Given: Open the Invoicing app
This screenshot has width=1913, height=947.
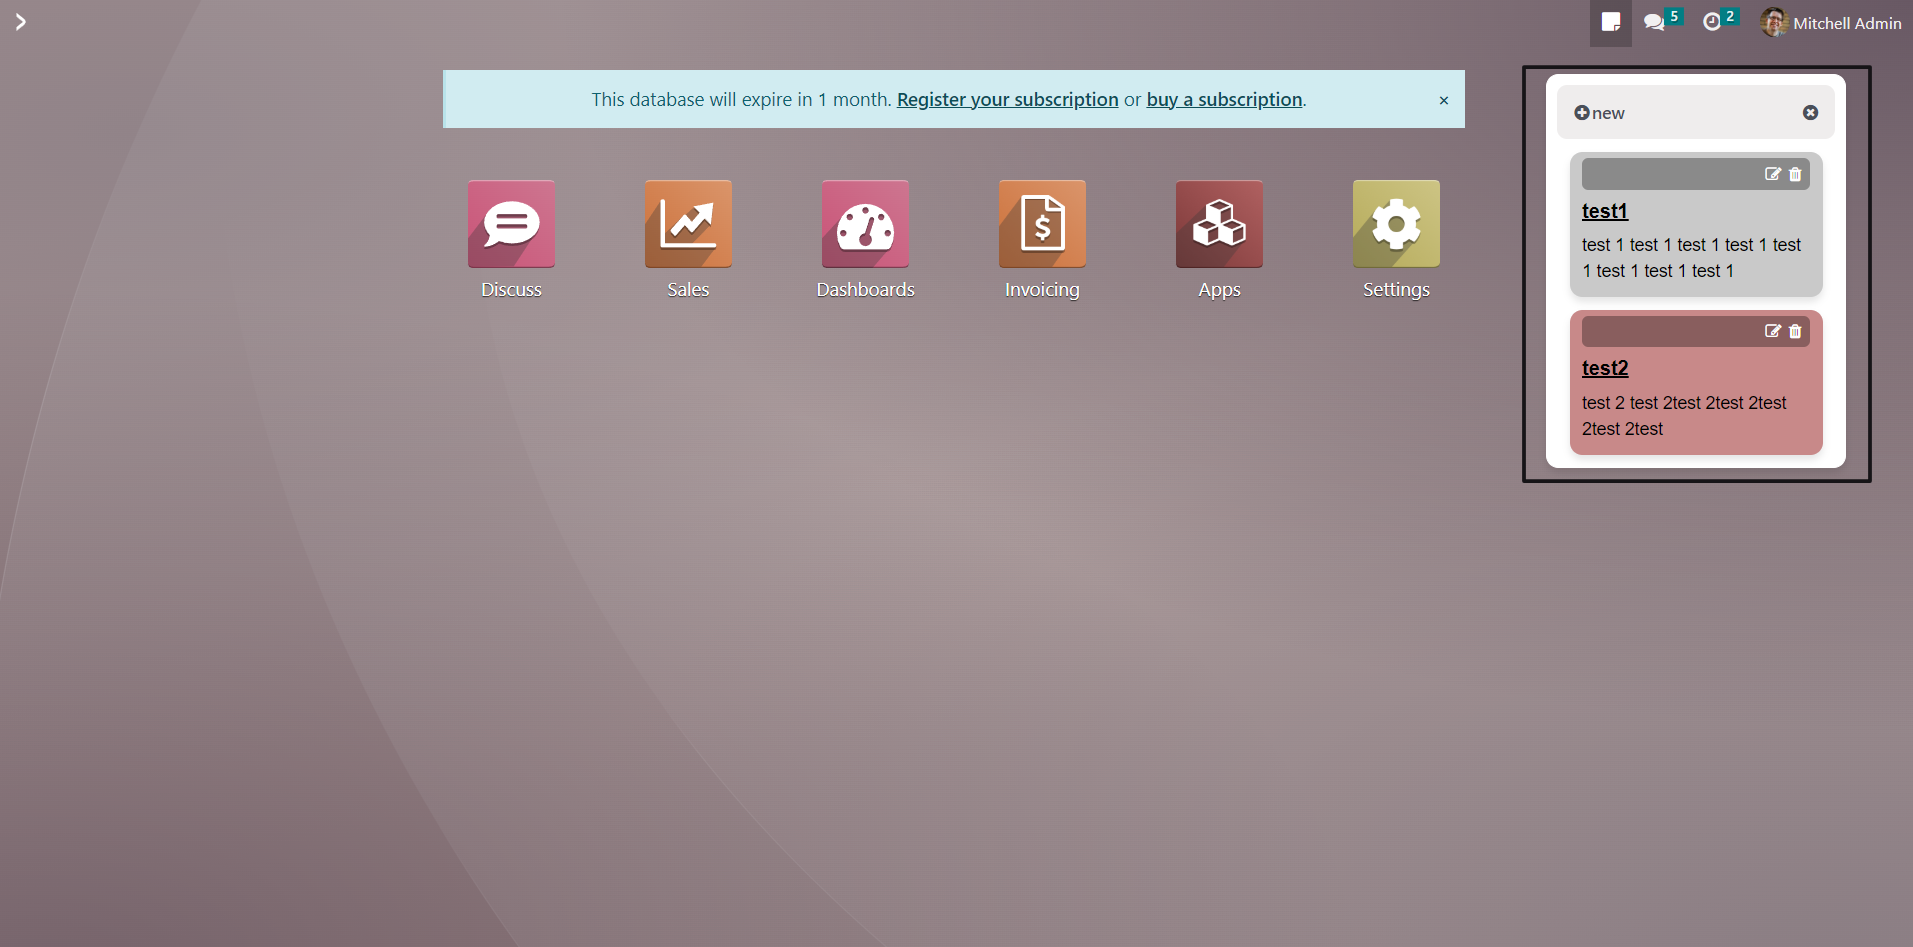Looking at the screenshot, I should [x=1042, y=224].
